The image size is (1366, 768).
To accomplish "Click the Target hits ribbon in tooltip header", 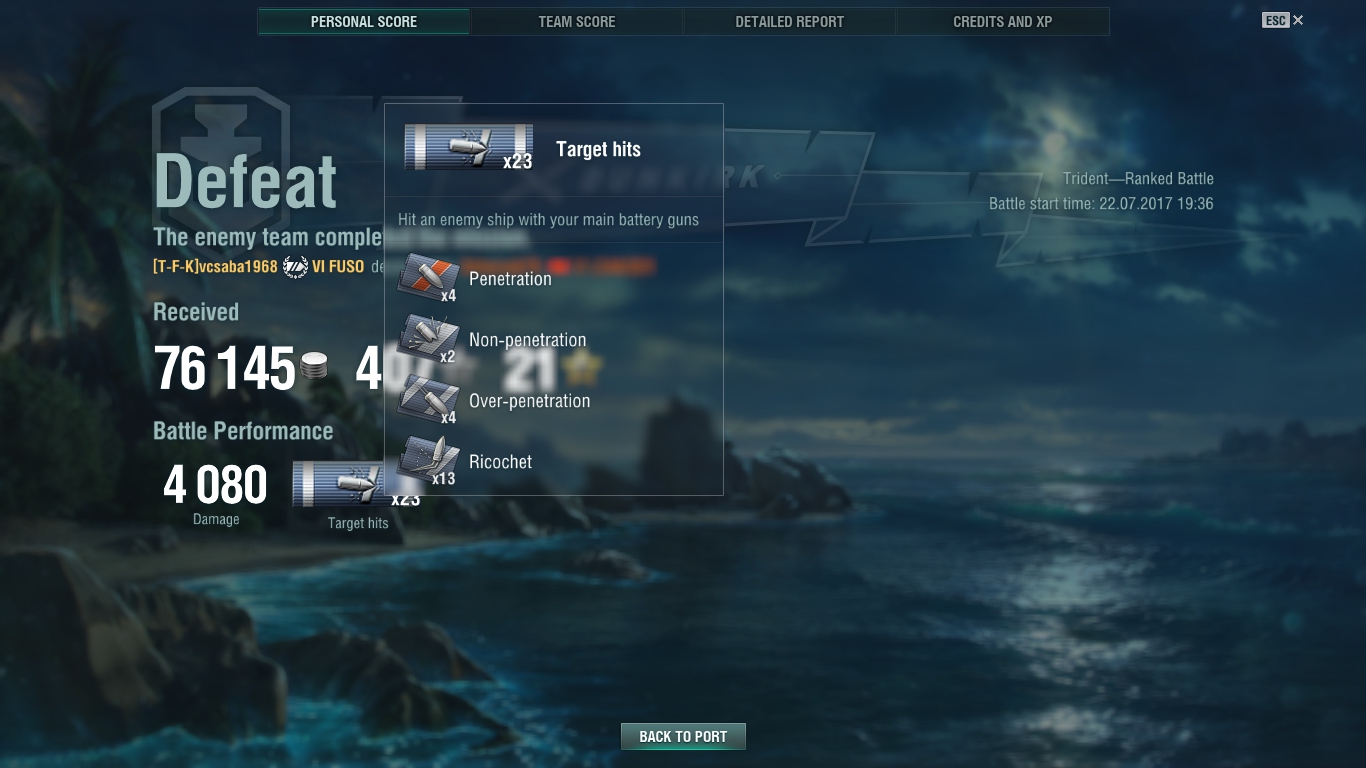I will click(468, 147).
